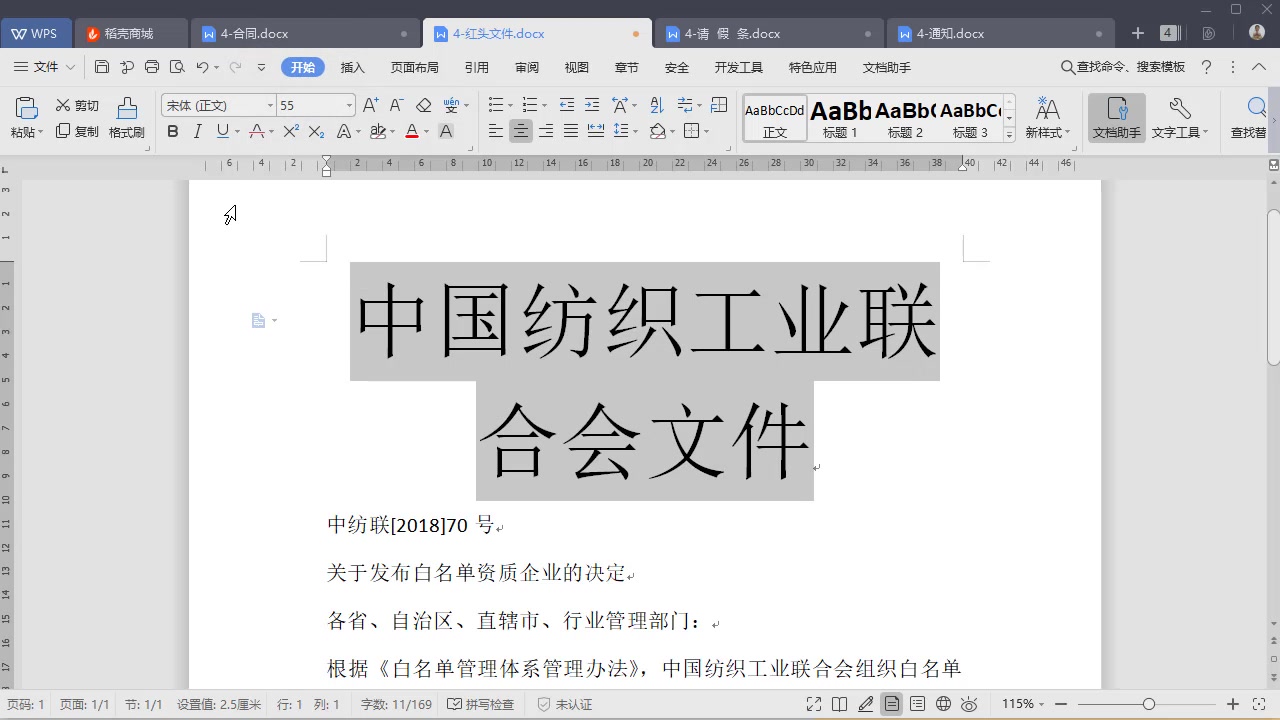Increase font size with the A+ icon

tap(371, 105)
